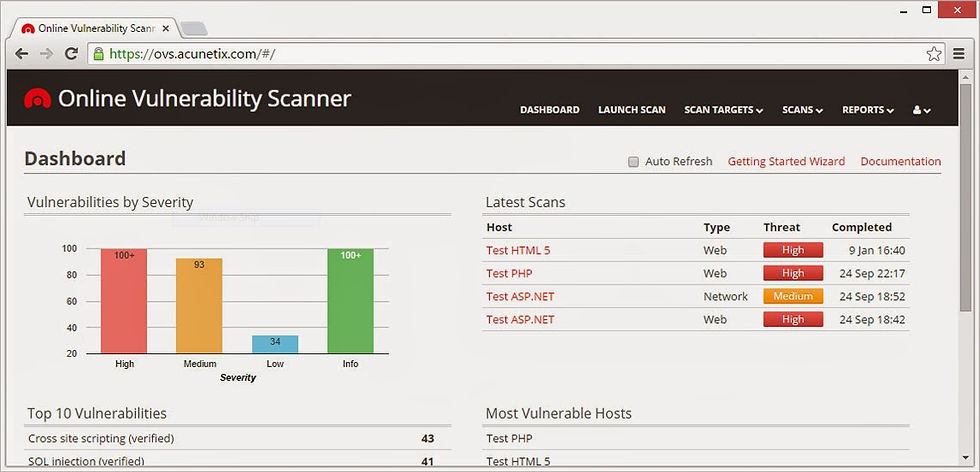The height and width of the screenshot is (472, 980).
Task: Open a new browser tab
Action: click(x=194, y=29)
